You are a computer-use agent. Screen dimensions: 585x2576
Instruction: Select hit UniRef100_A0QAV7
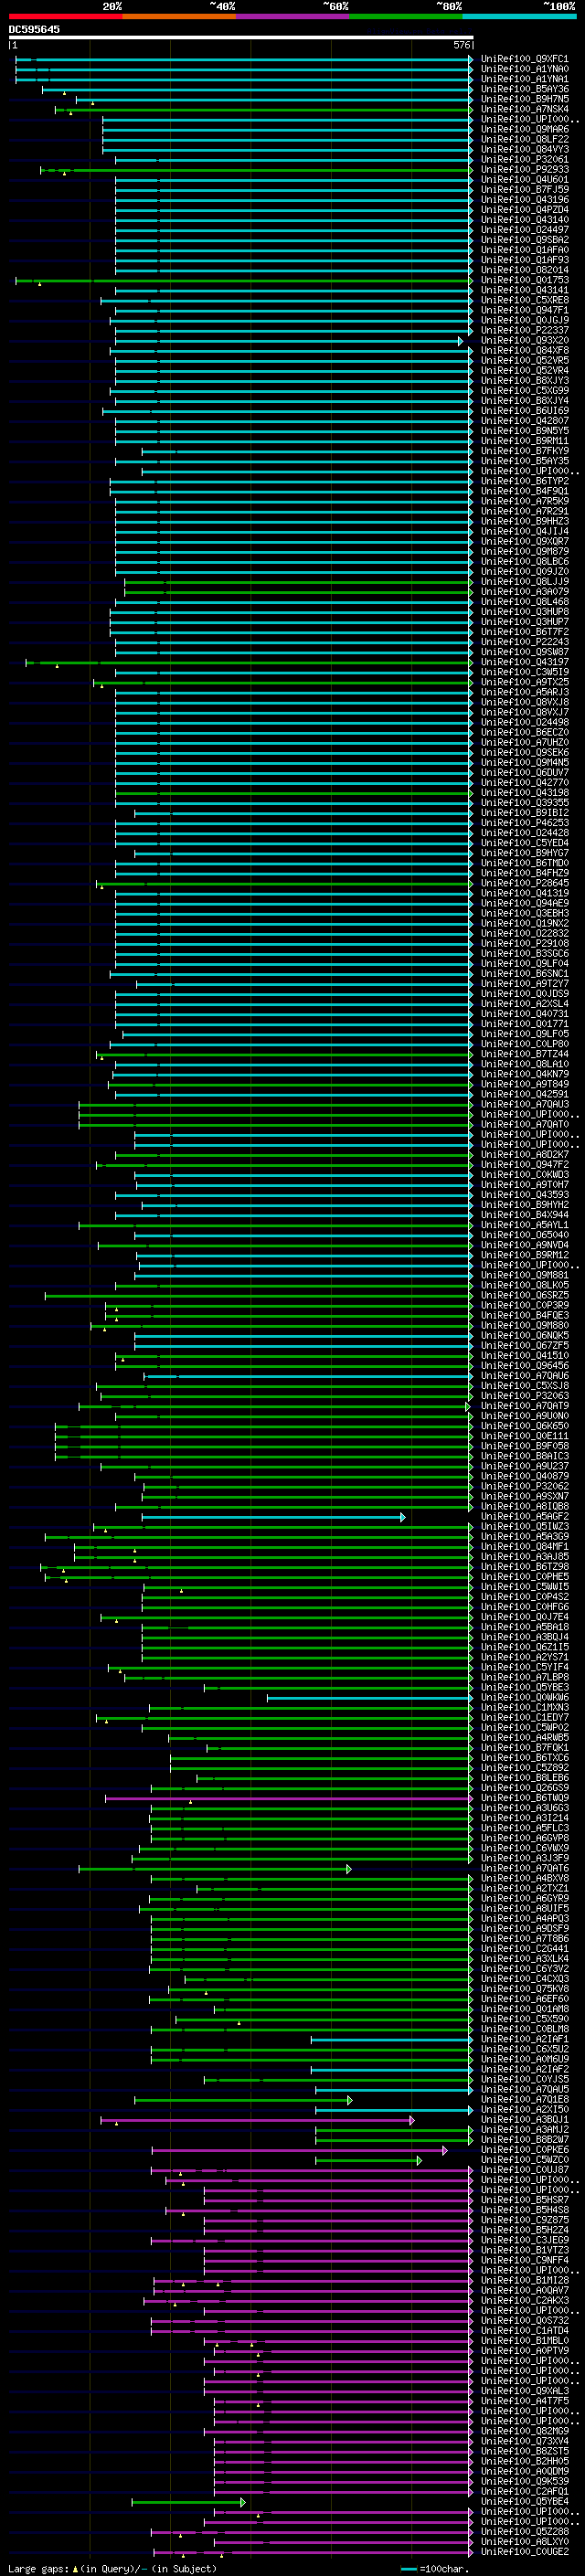525,2290
